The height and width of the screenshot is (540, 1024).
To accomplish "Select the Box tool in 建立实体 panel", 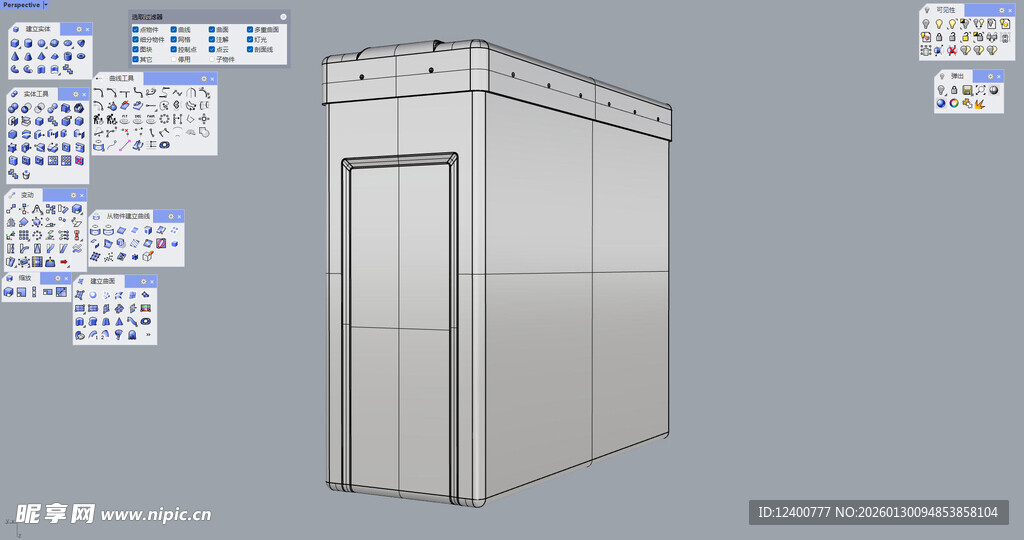I will [x=15, y=44].
